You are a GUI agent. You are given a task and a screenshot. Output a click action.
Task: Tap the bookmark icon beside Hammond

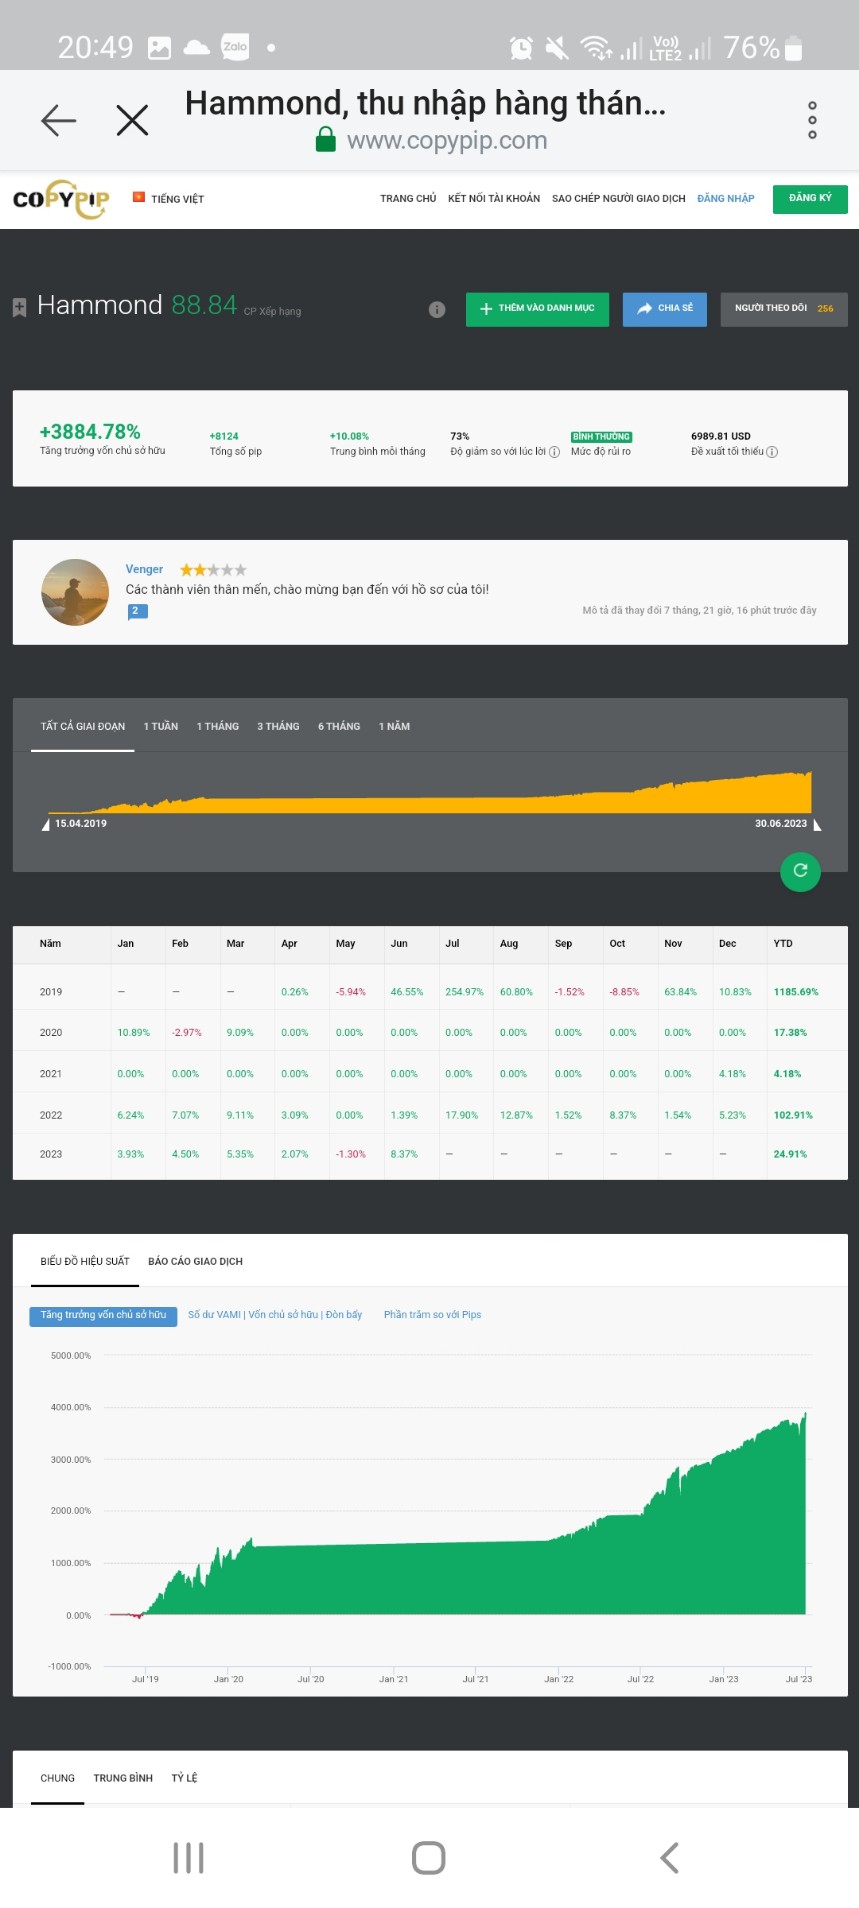[19, 308]
